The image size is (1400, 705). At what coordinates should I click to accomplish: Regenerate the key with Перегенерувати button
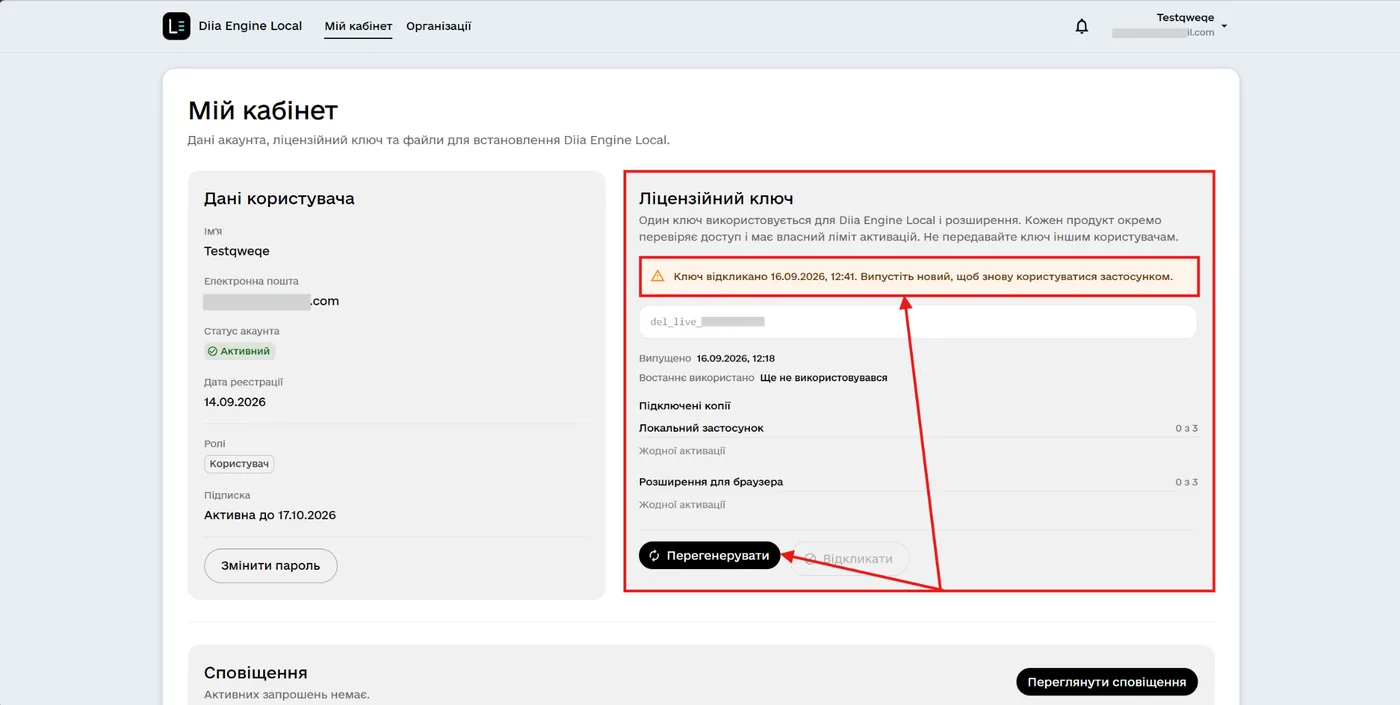pyautogui.click(x=709, y=556)
